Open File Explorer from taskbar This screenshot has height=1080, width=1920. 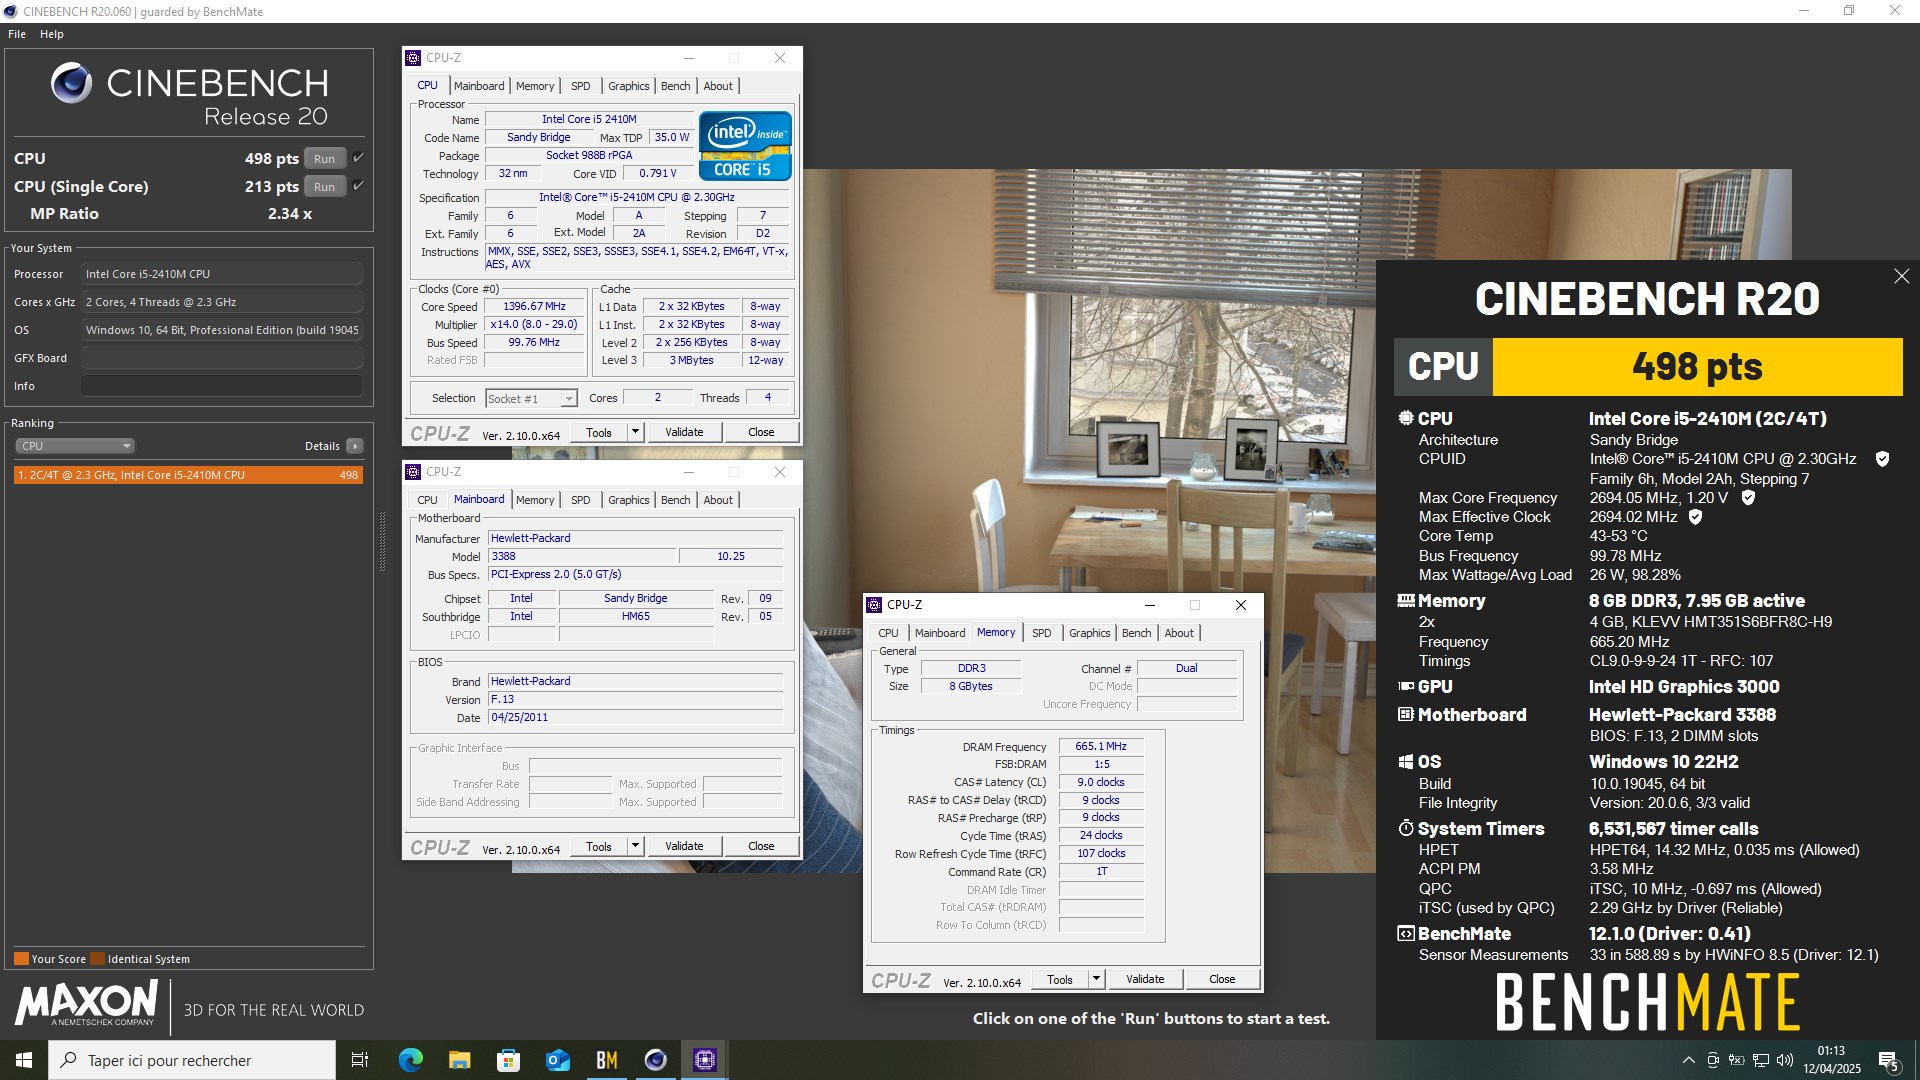459,1060
